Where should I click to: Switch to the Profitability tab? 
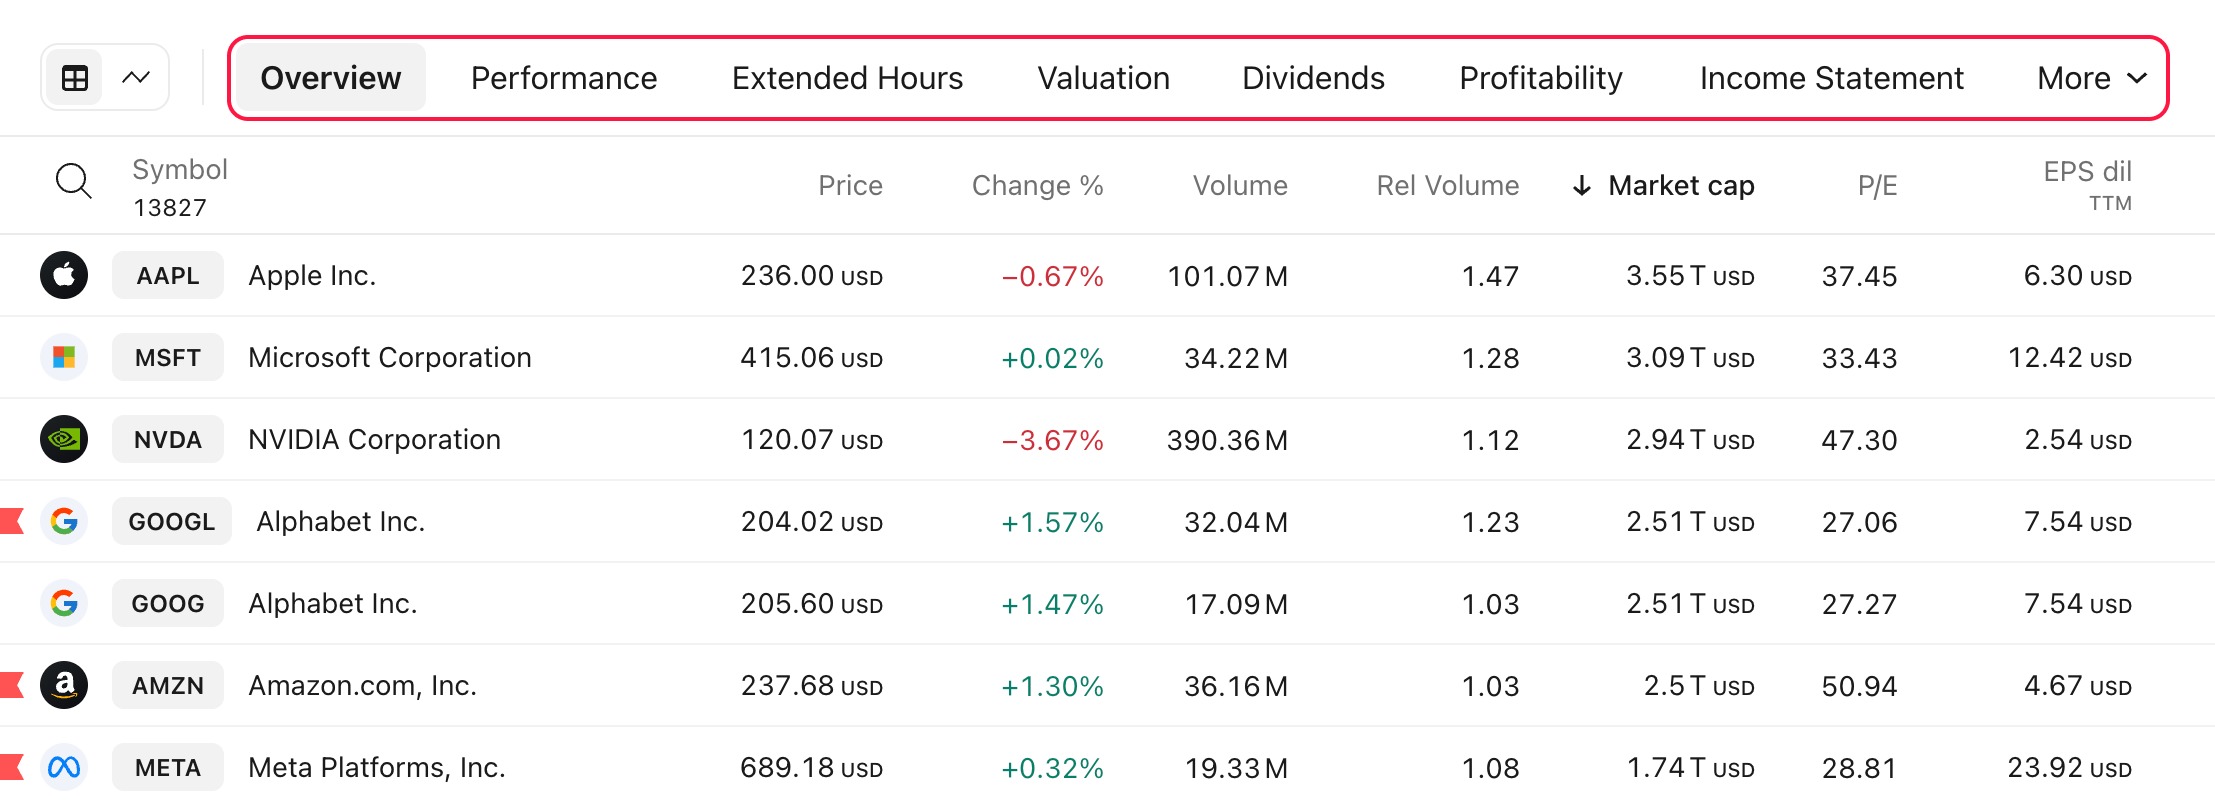pyautogui.click(x=1541, y=78)
